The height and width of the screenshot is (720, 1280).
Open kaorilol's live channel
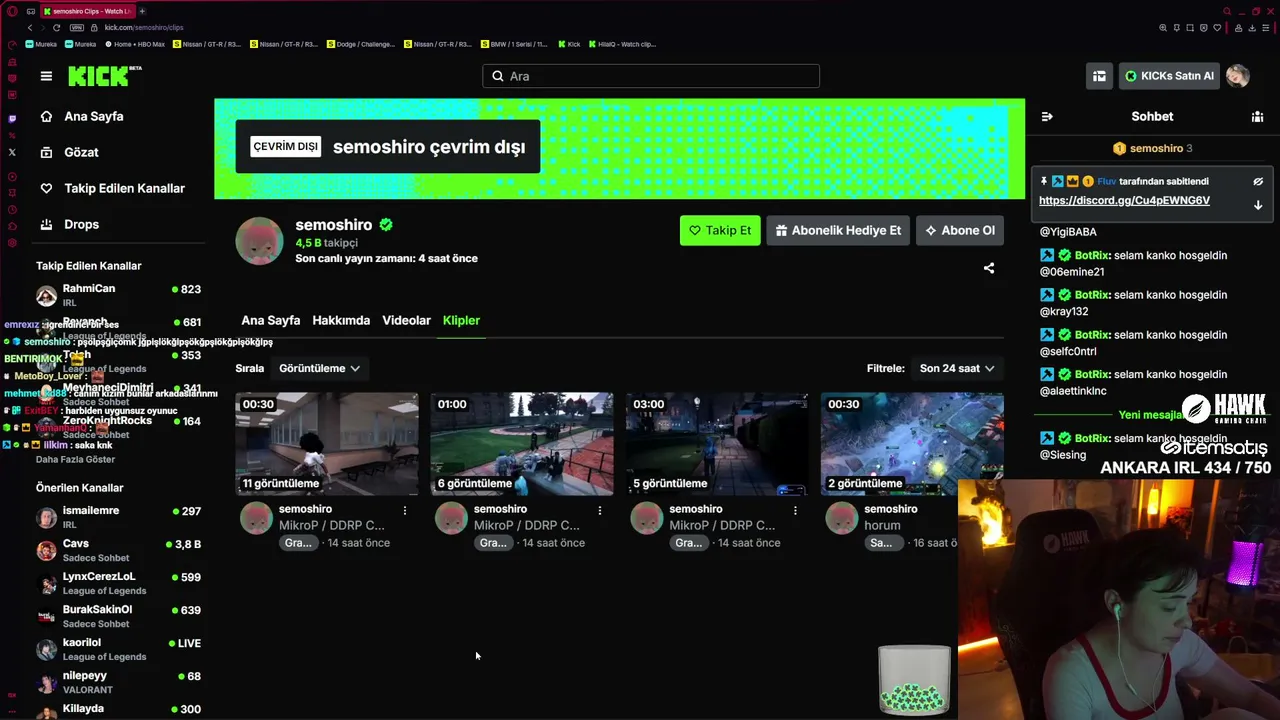coord(118,649)
